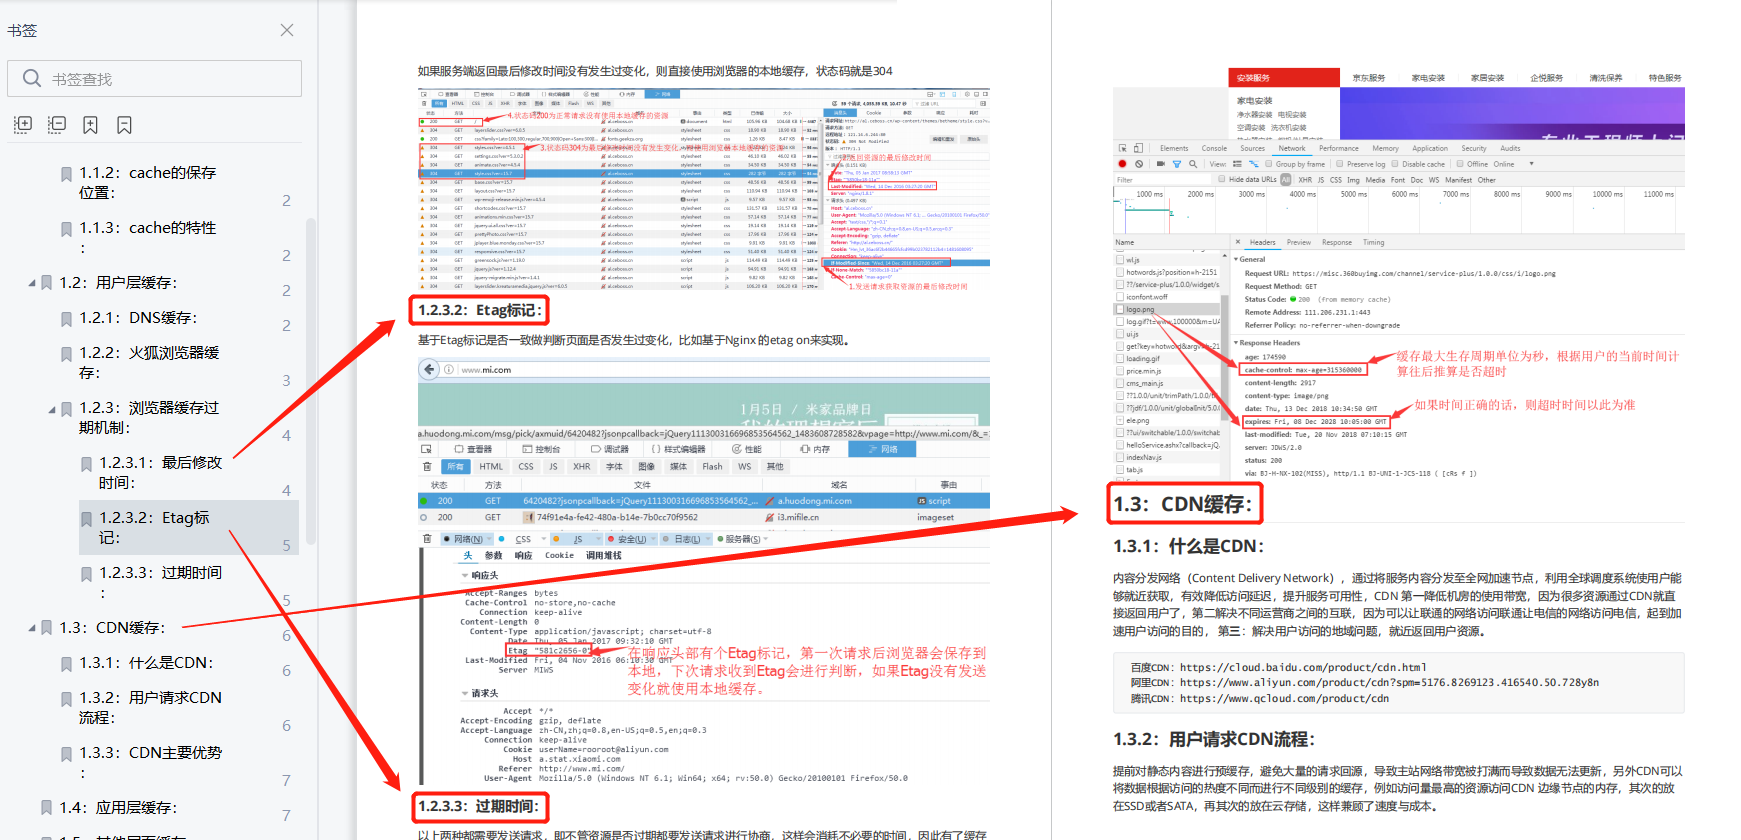Click bookmark icon beside 1.2.3.3 过期时间
The image size is (1741, 840).
pos(87,574)
